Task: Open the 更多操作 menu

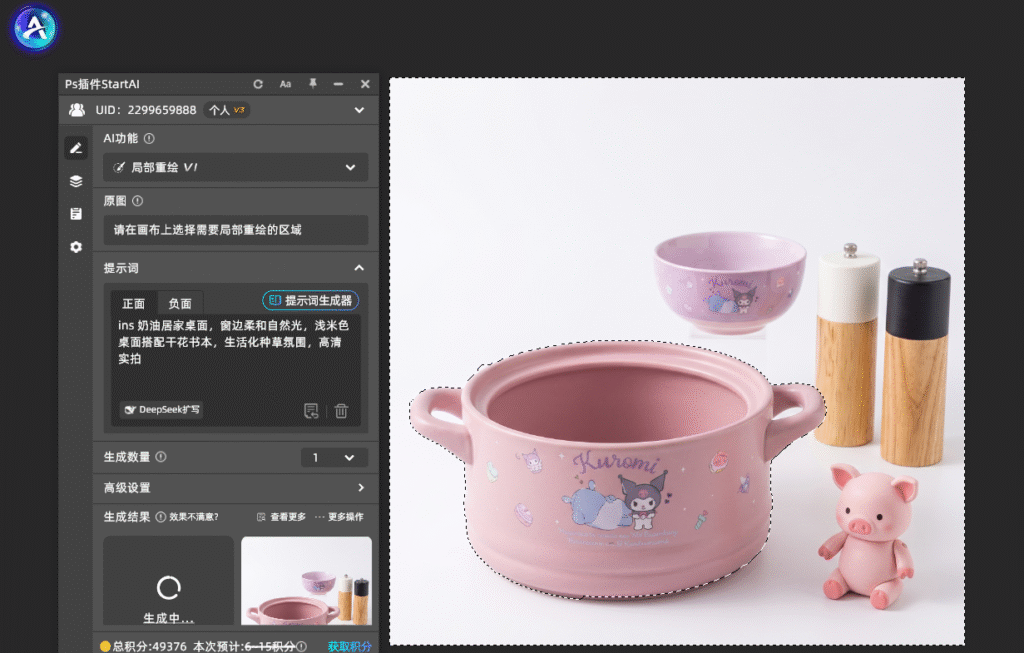Action: click(339, 517)
